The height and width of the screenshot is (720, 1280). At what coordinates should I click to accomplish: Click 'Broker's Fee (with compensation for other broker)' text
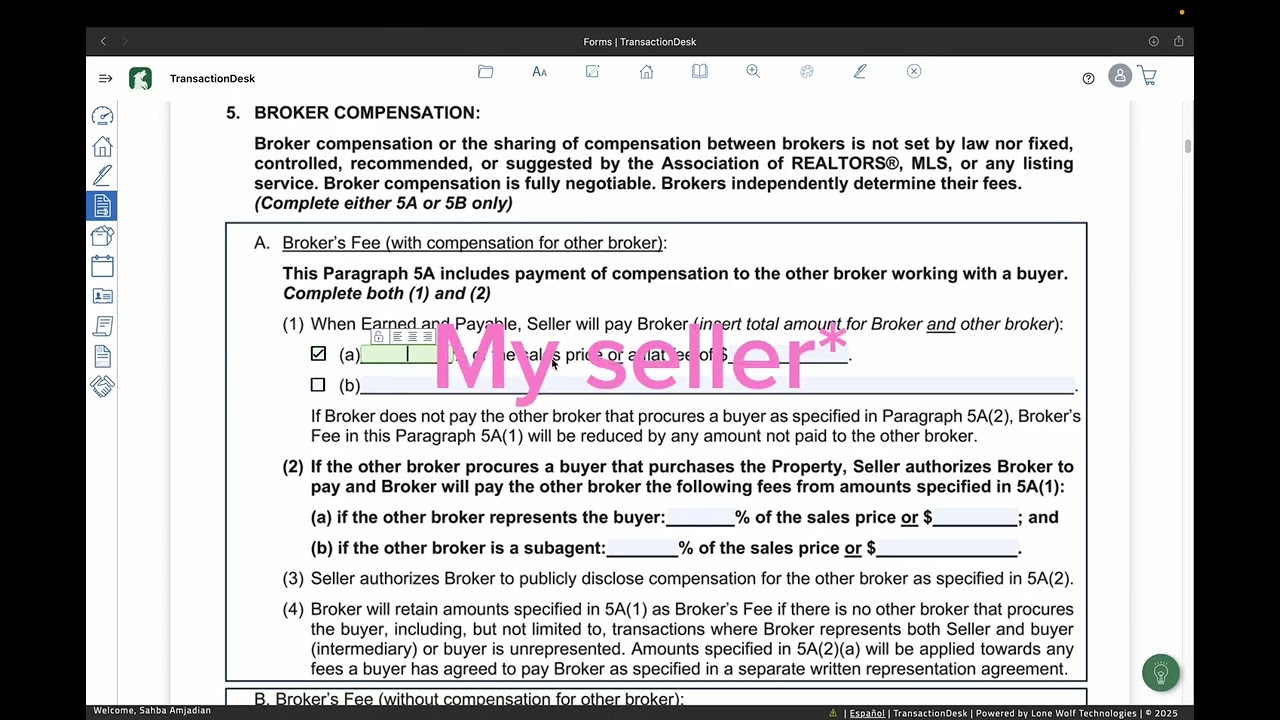473,243
